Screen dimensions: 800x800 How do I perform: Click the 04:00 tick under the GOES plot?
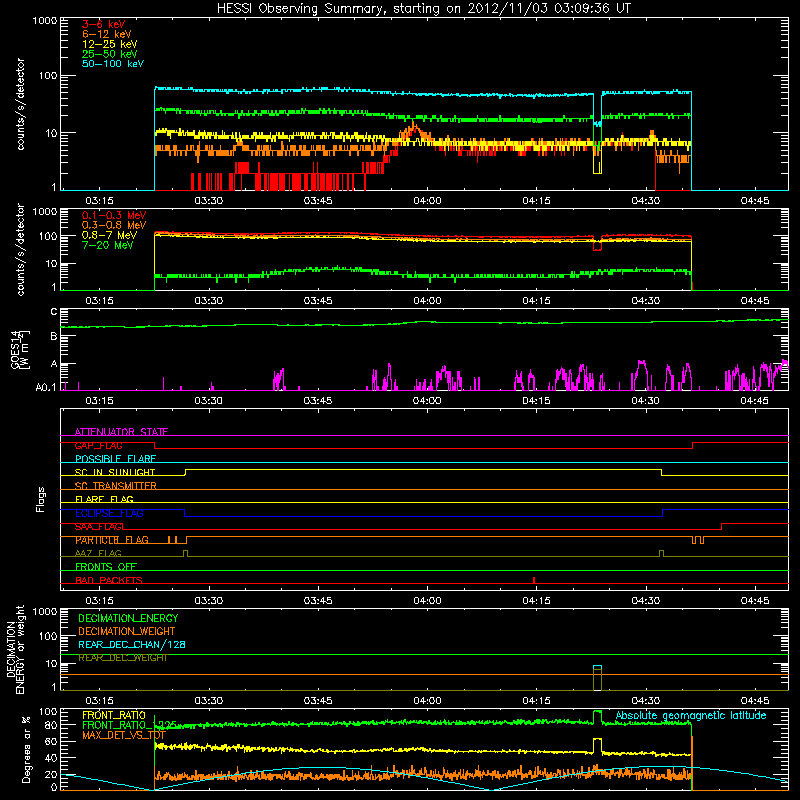pos(427,401)
